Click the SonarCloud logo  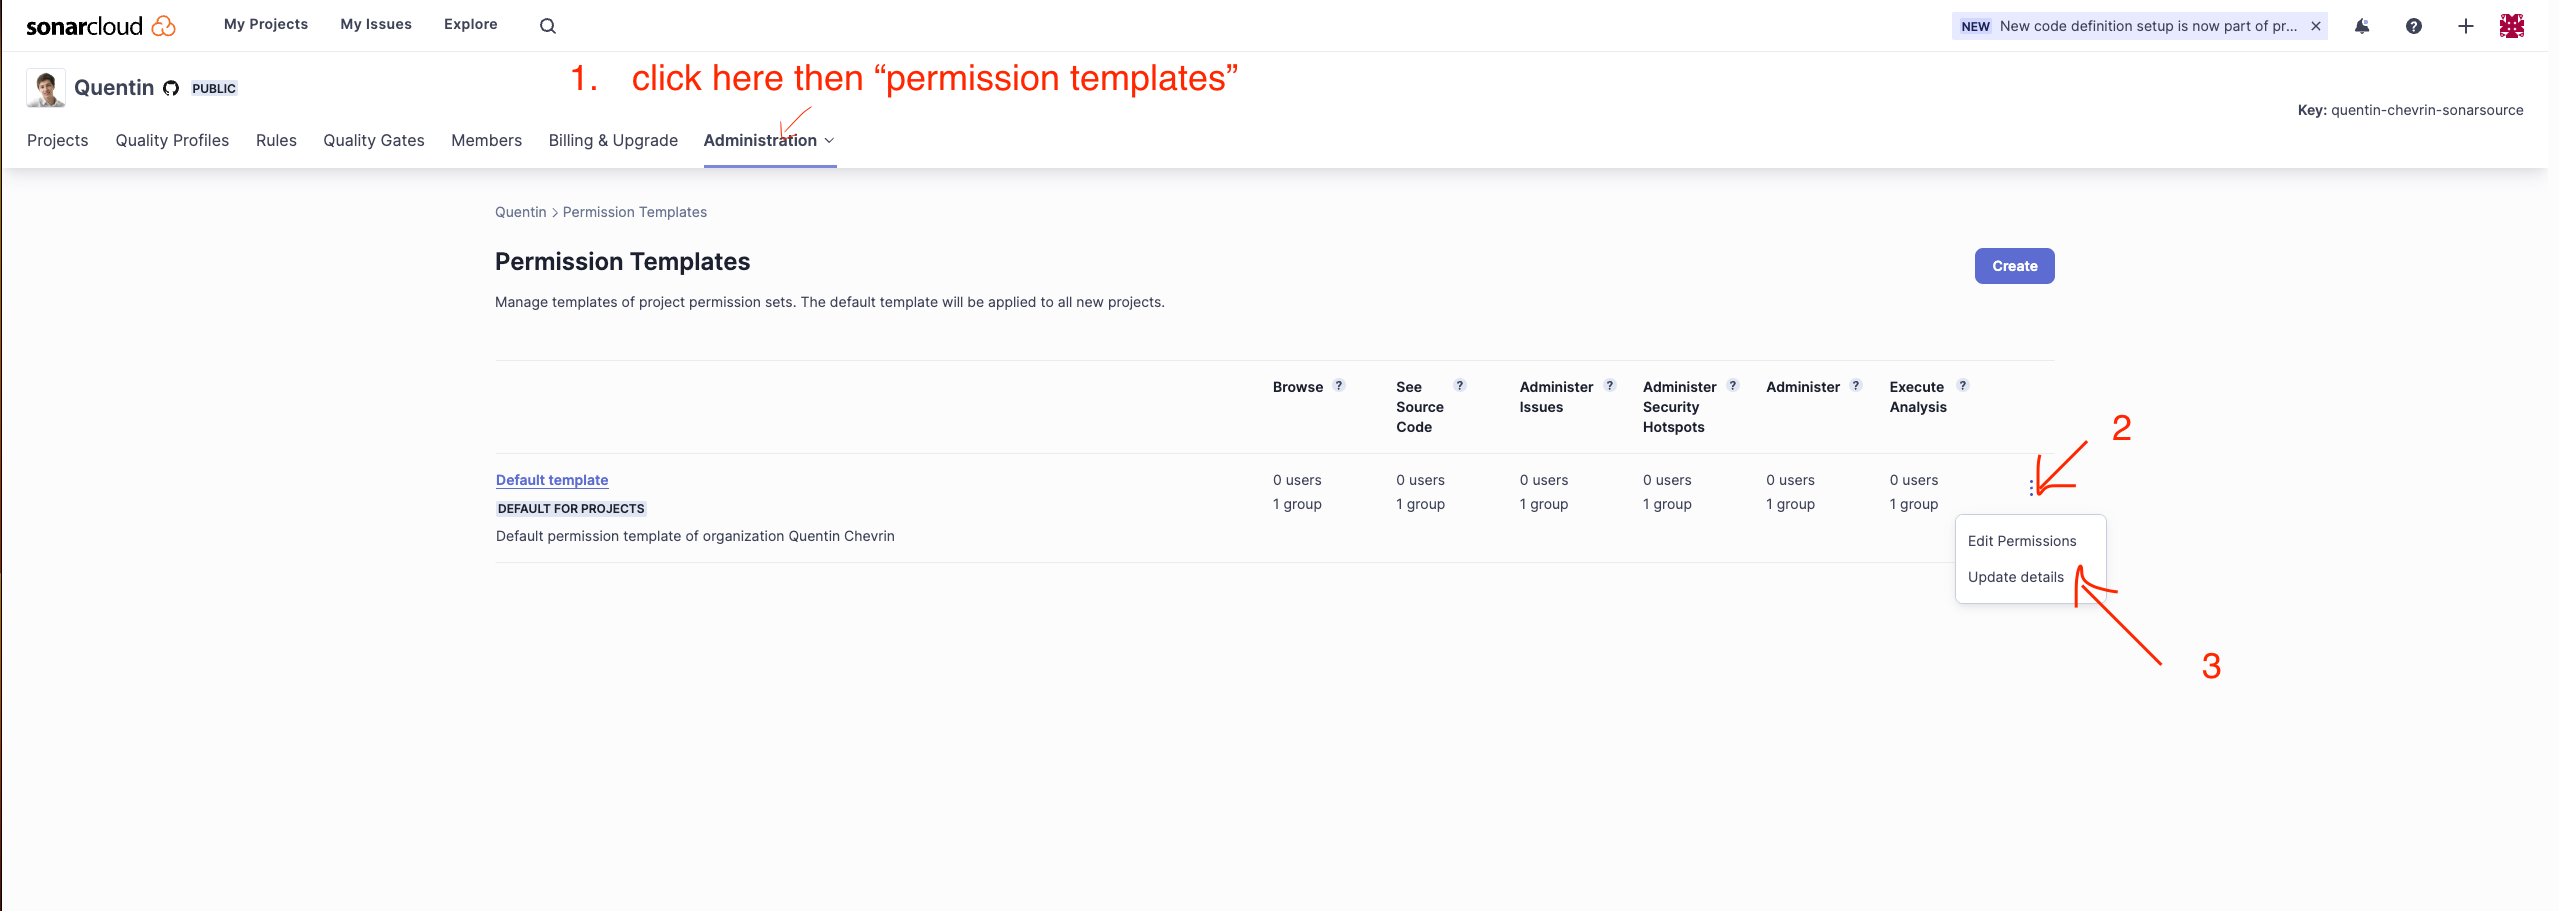click(x=99, y=25)
